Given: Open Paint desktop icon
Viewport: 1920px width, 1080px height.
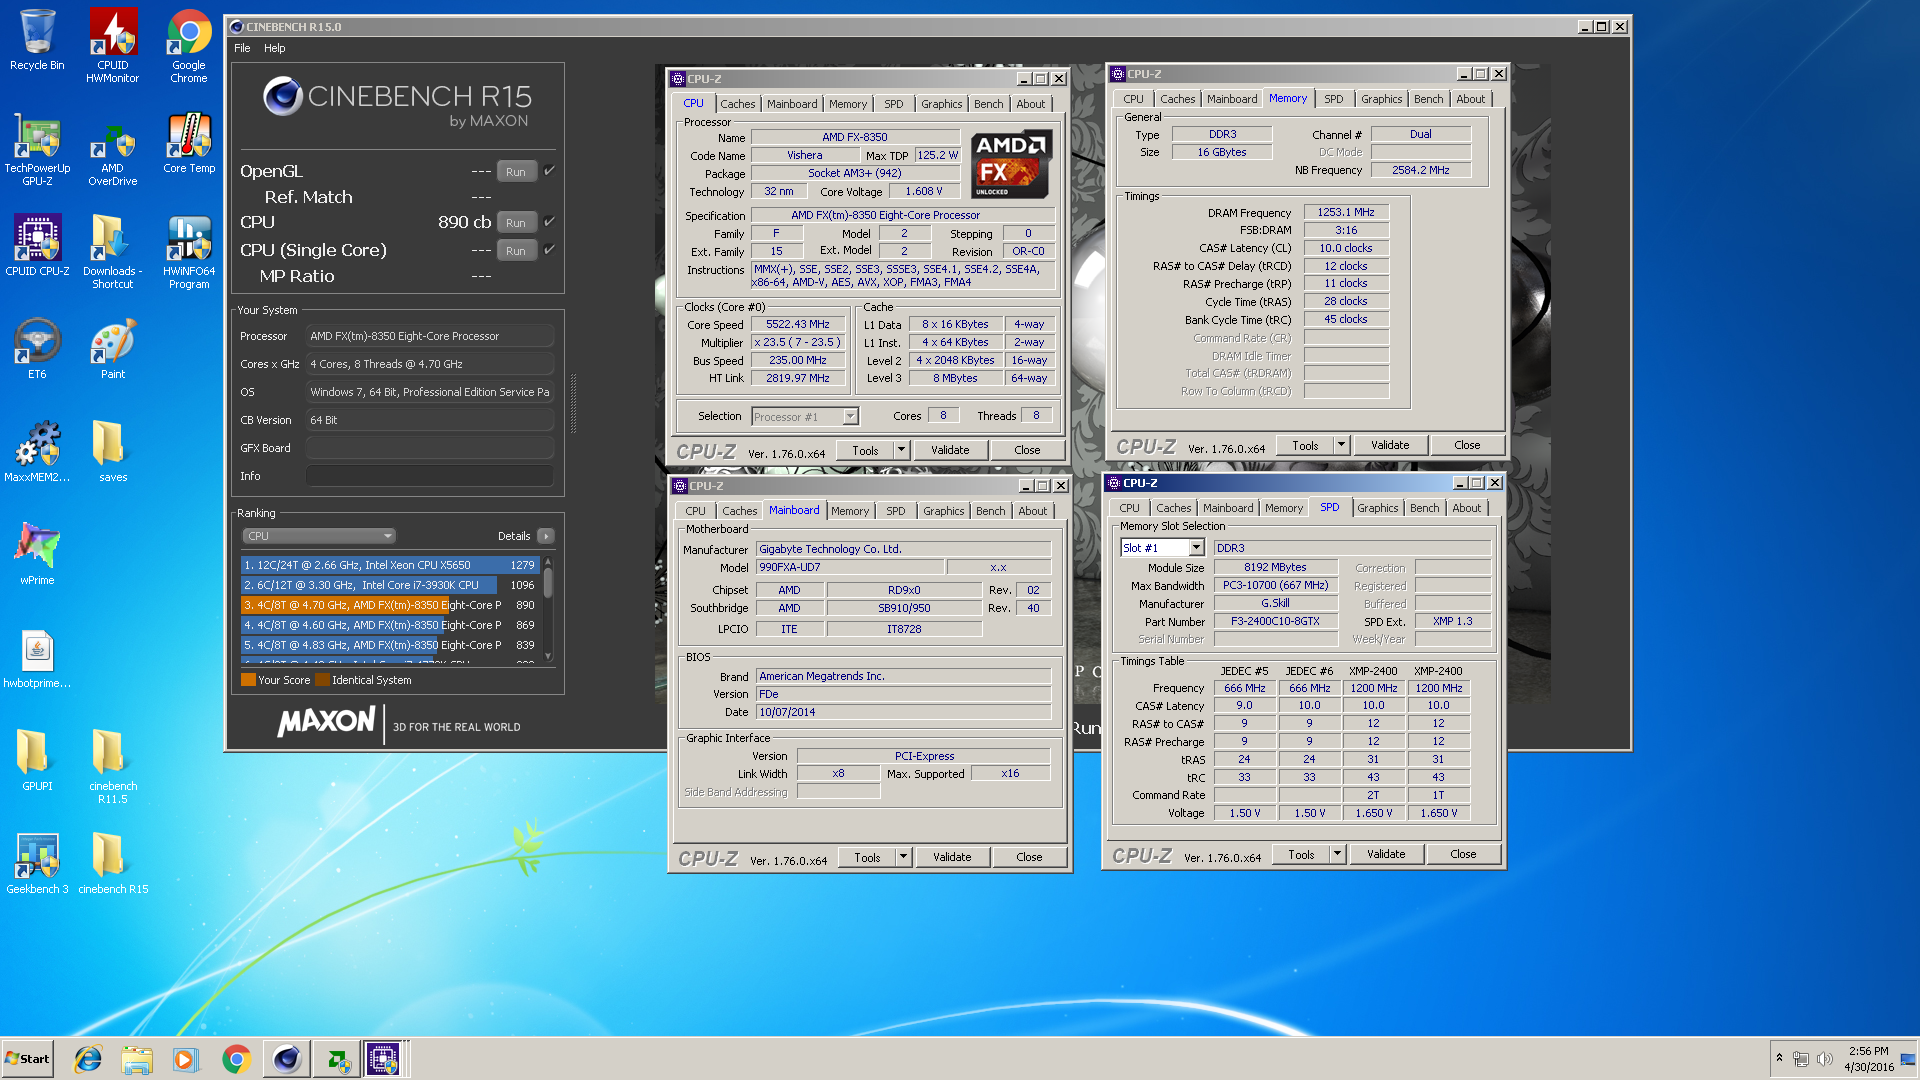Looking at the screenshot, I should (112, 348).
